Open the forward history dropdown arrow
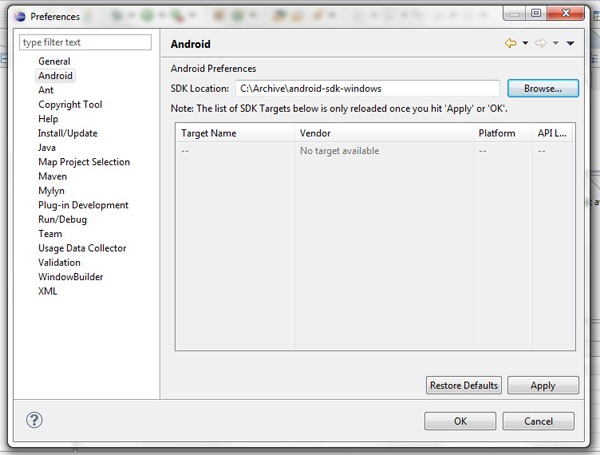The image size is (600, 455). 556,43
